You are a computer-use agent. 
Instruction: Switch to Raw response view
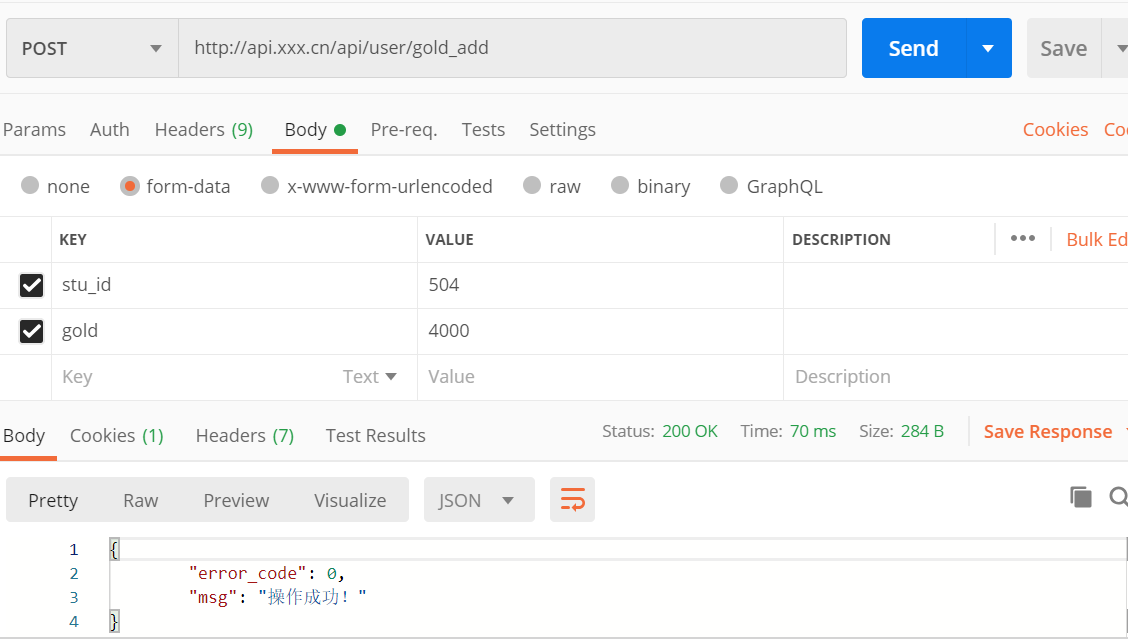pyautogui.click(x=140, y=500)
